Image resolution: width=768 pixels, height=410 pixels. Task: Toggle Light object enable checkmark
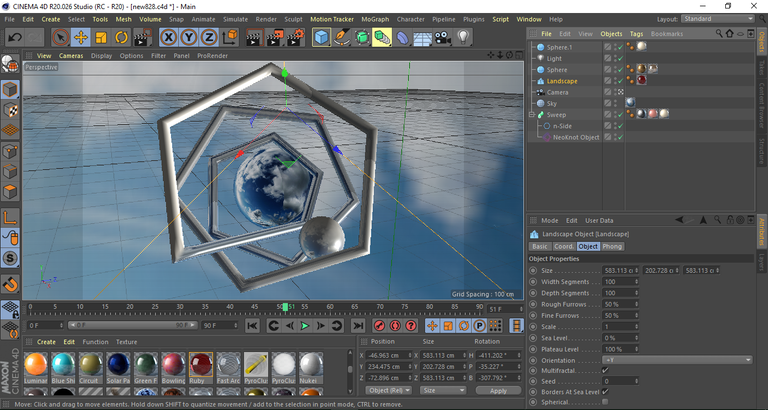620,59
